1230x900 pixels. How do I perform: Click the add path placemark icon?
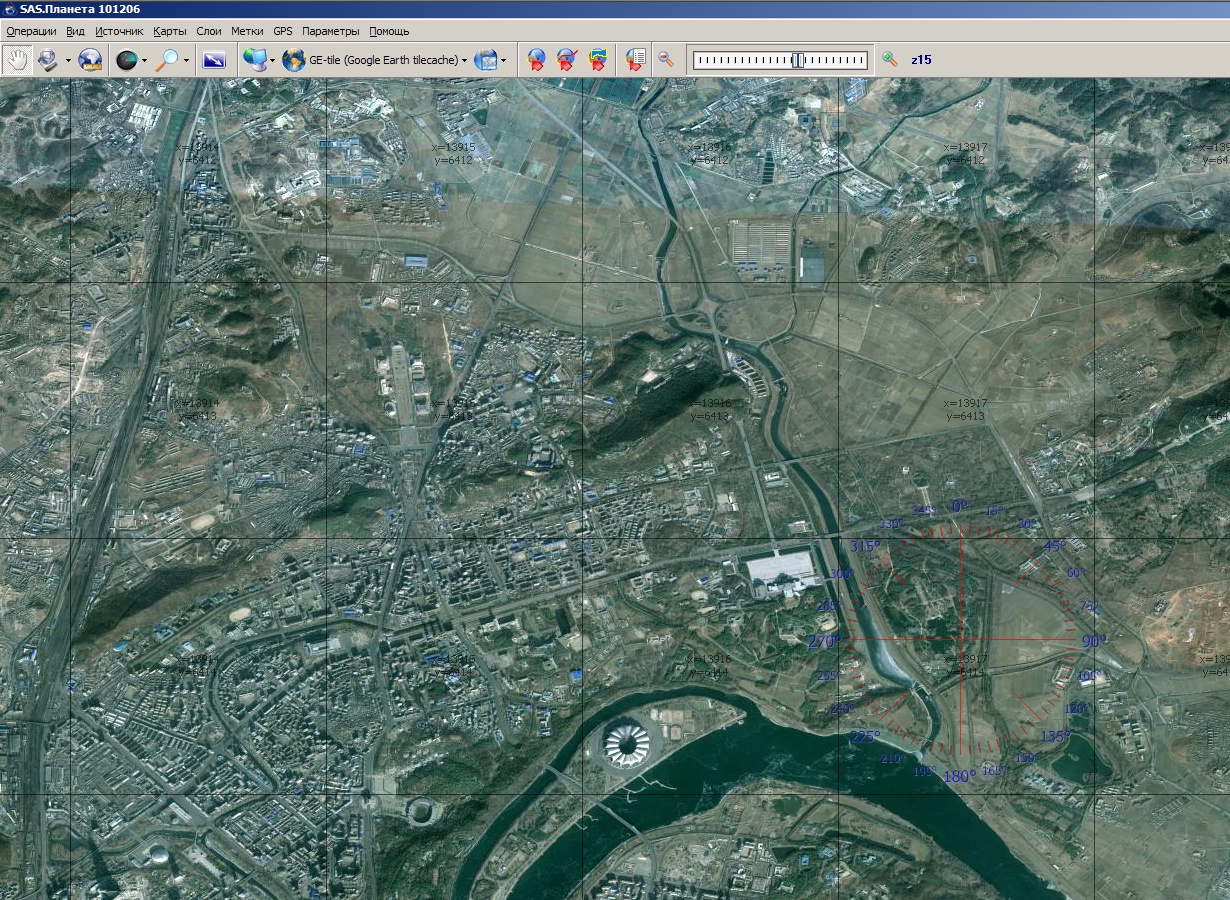598,60
